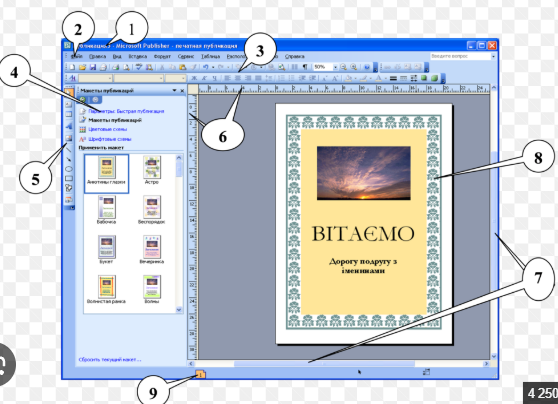Open the Таблица menu
The image size is (558, 404).
pos(210,56)
